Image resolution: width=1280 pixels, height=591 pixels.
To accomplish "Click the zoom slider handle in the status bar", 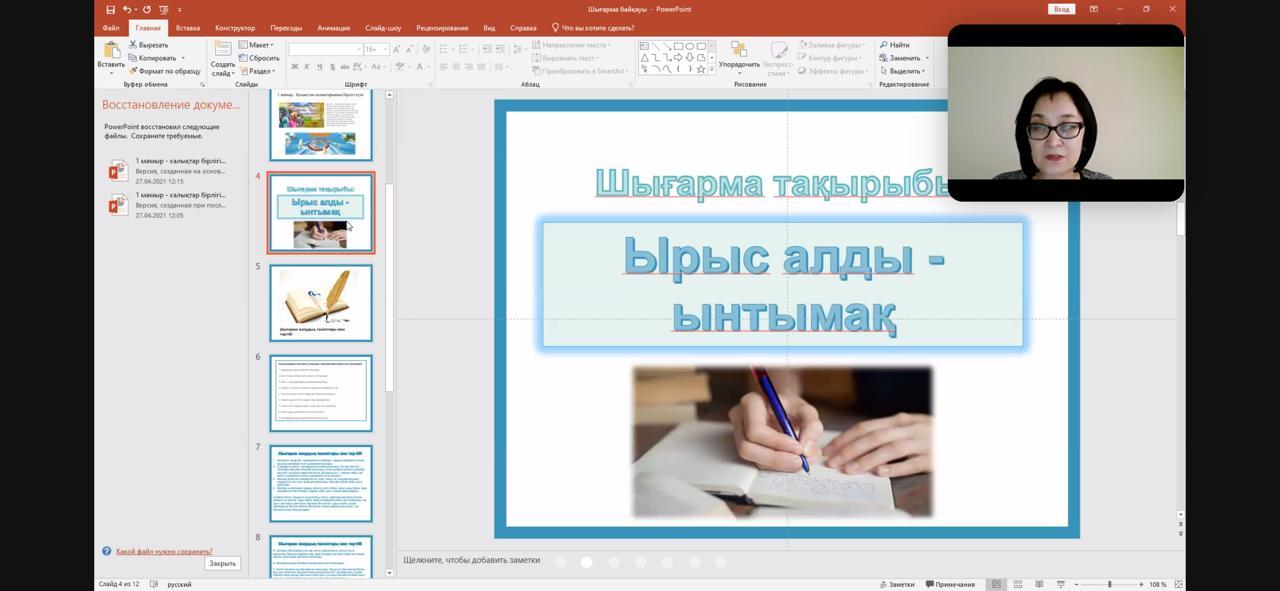I will tap(1109, 584).
